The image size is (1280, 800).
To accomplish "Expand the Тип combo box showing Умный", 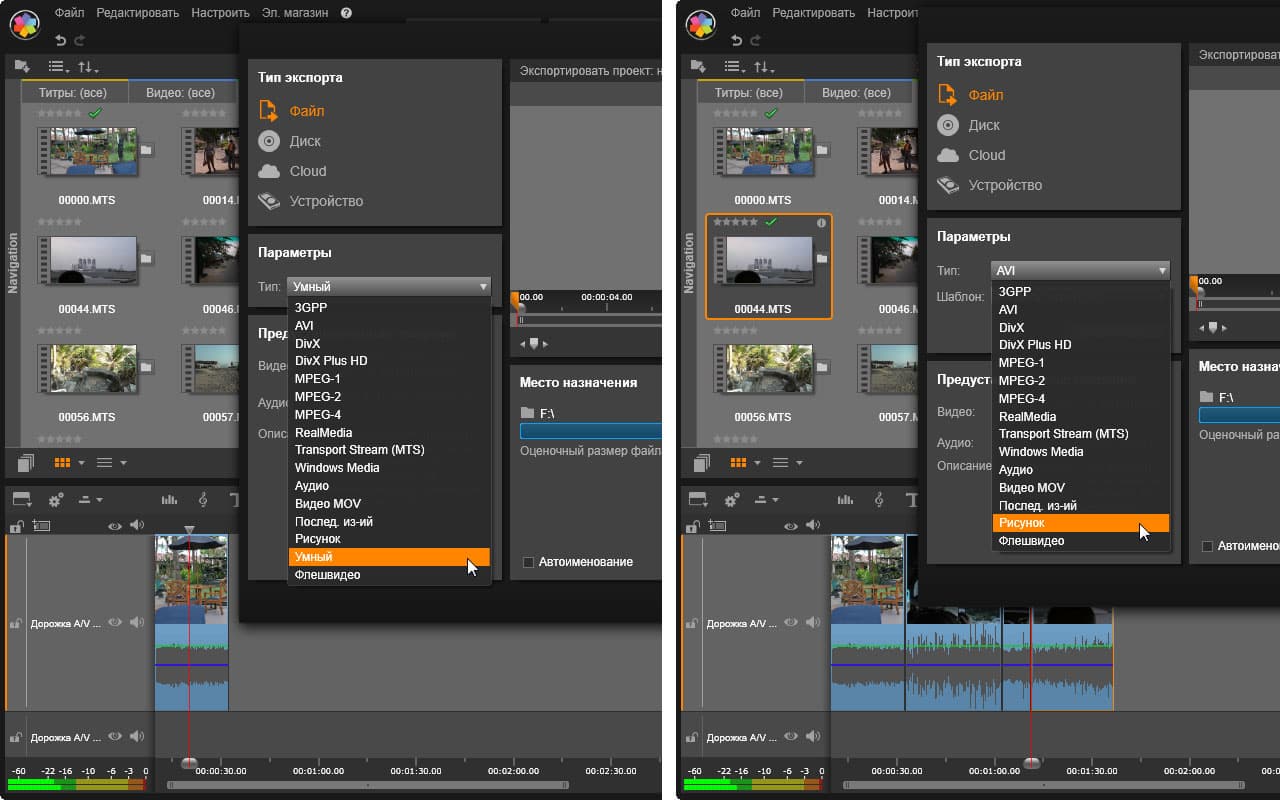I will [x=389, y=286].
